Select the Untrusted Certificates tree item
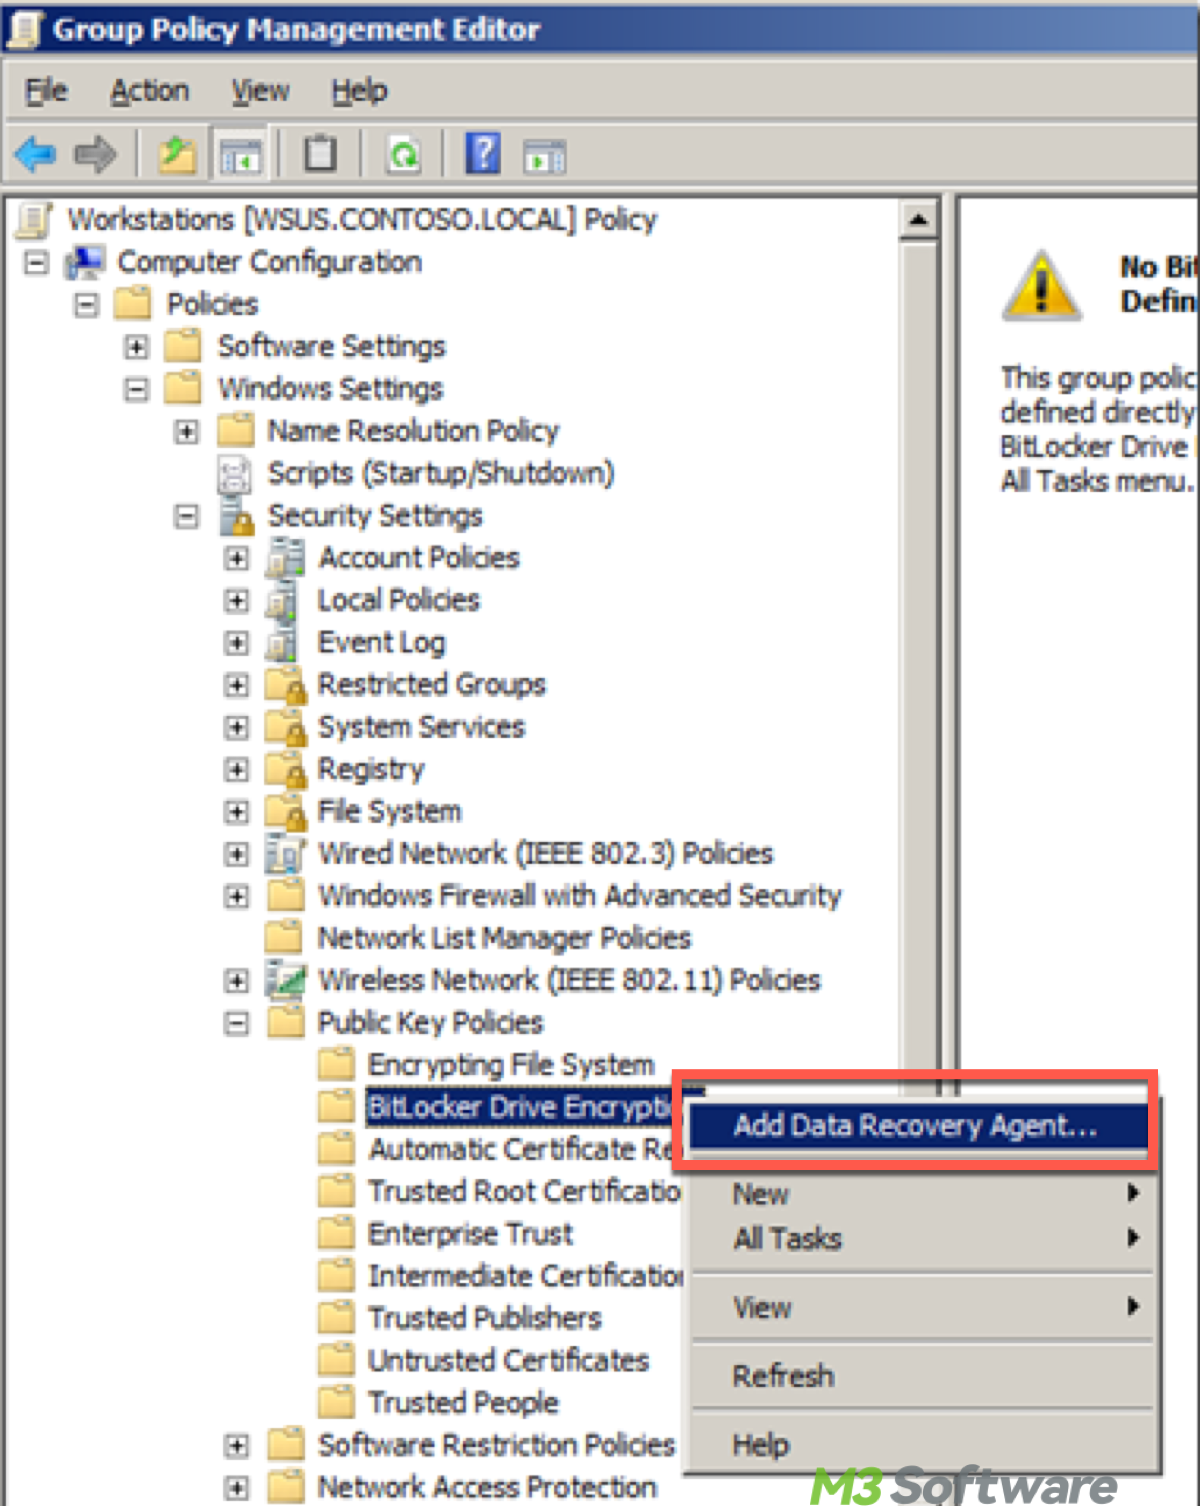This screenshot has width=1200, height=1506. [508, 1361]
